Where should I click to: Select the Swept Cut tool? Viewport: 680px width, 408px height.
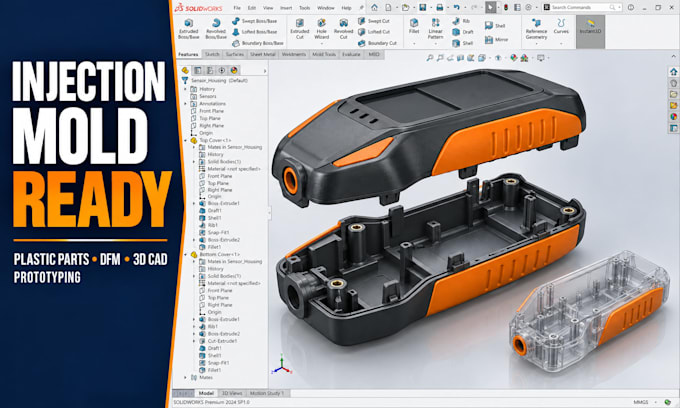click(x=374, y=21)
